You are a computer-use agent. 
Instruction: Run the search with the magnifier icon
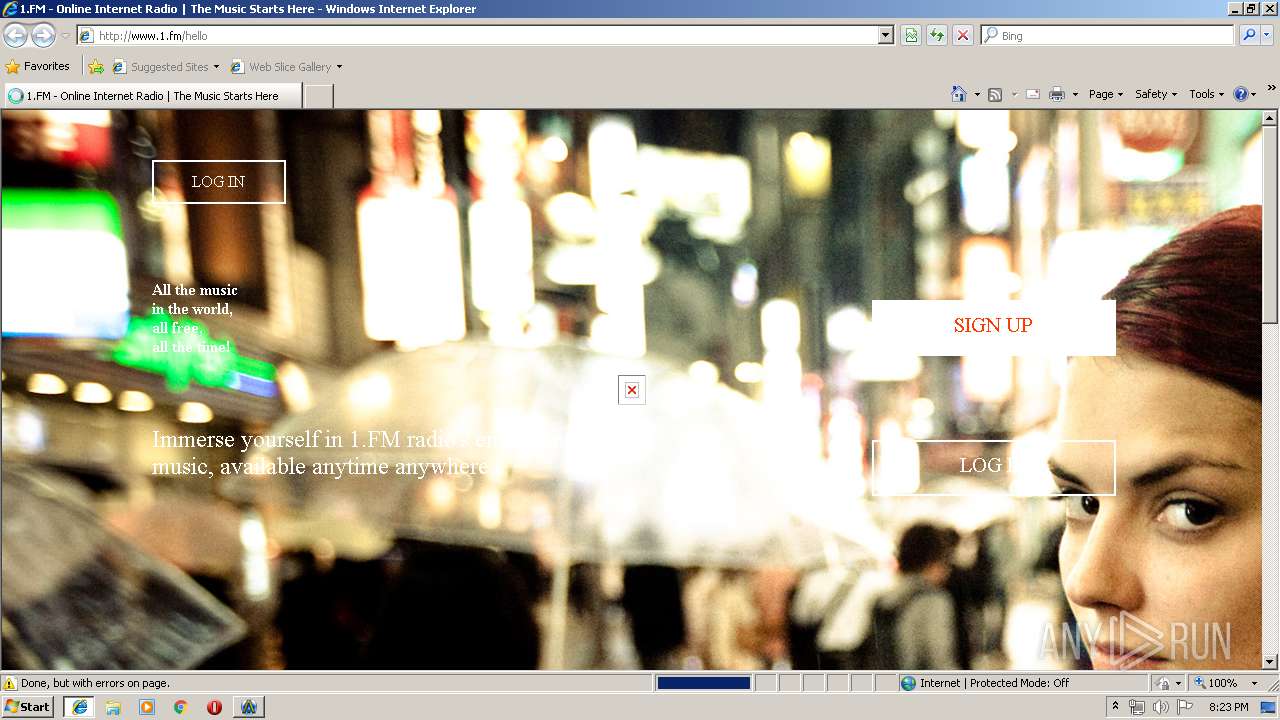coord(1248,35)
